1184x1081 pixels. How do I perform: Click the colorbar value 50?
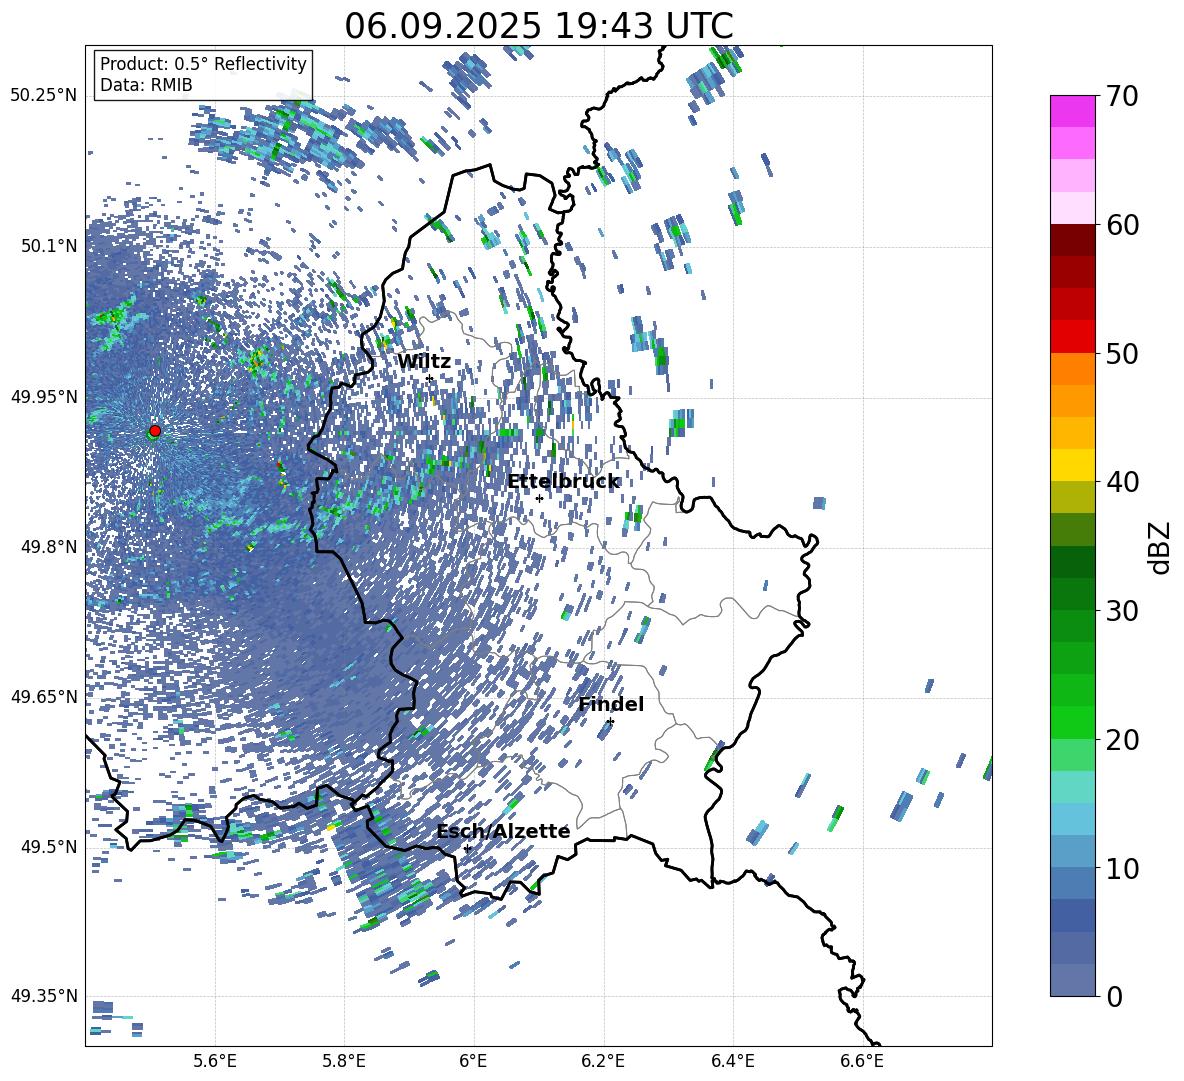coord(1123,354)
